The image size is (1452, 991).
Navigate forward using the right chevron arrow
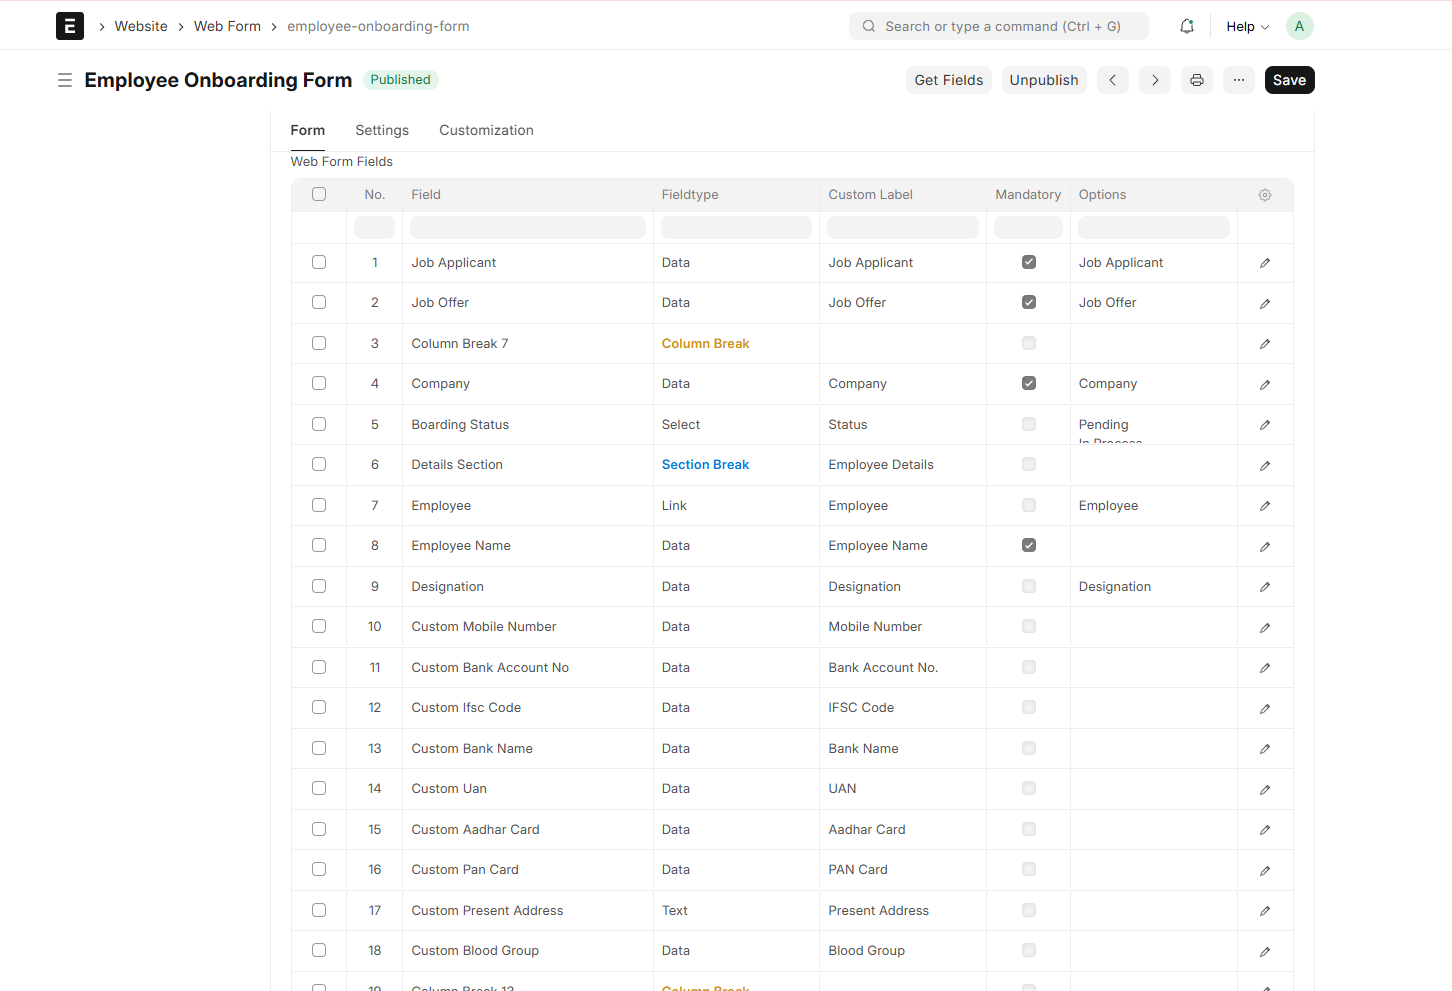(x=1154, y=79)
